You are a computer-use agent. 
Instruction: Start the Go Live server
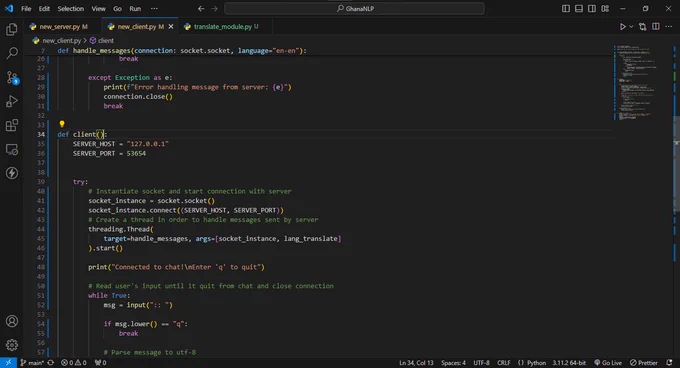pos(608,362)
